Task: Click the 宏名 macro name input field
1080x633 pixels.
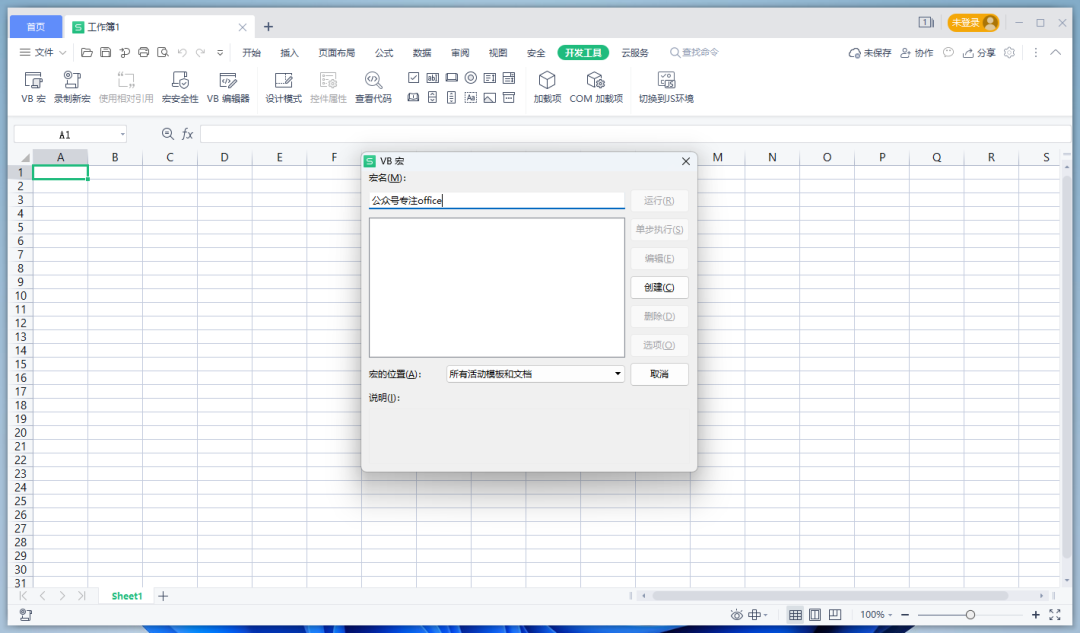Action: point(497,200)
